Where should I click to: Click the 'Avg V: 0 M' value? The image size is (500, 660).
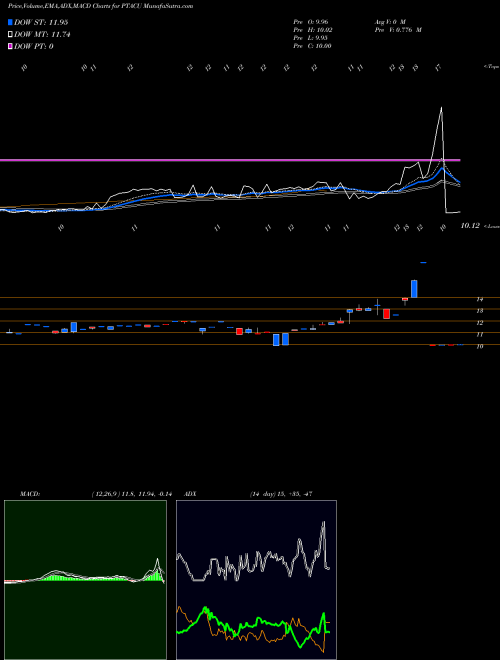pos(389,21)
